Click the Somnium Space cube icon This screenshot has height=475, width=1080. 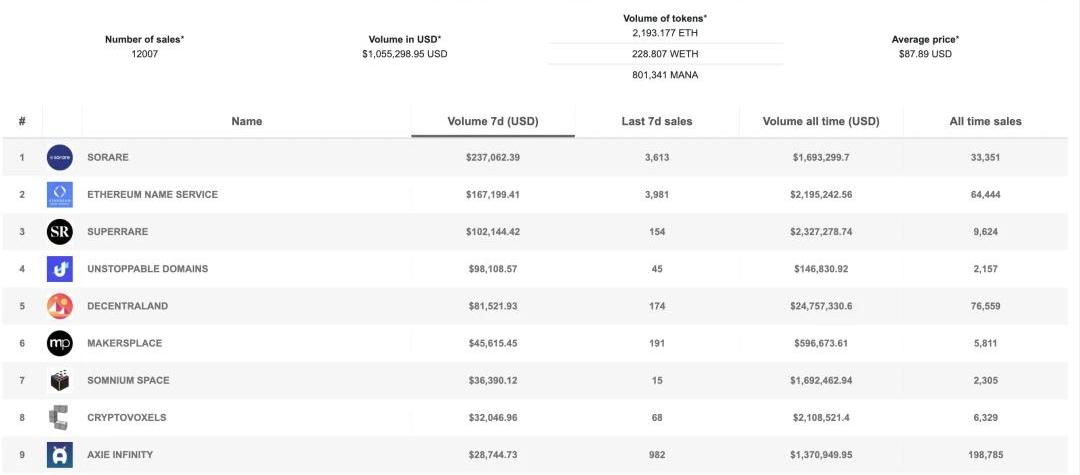click(60, 380)
